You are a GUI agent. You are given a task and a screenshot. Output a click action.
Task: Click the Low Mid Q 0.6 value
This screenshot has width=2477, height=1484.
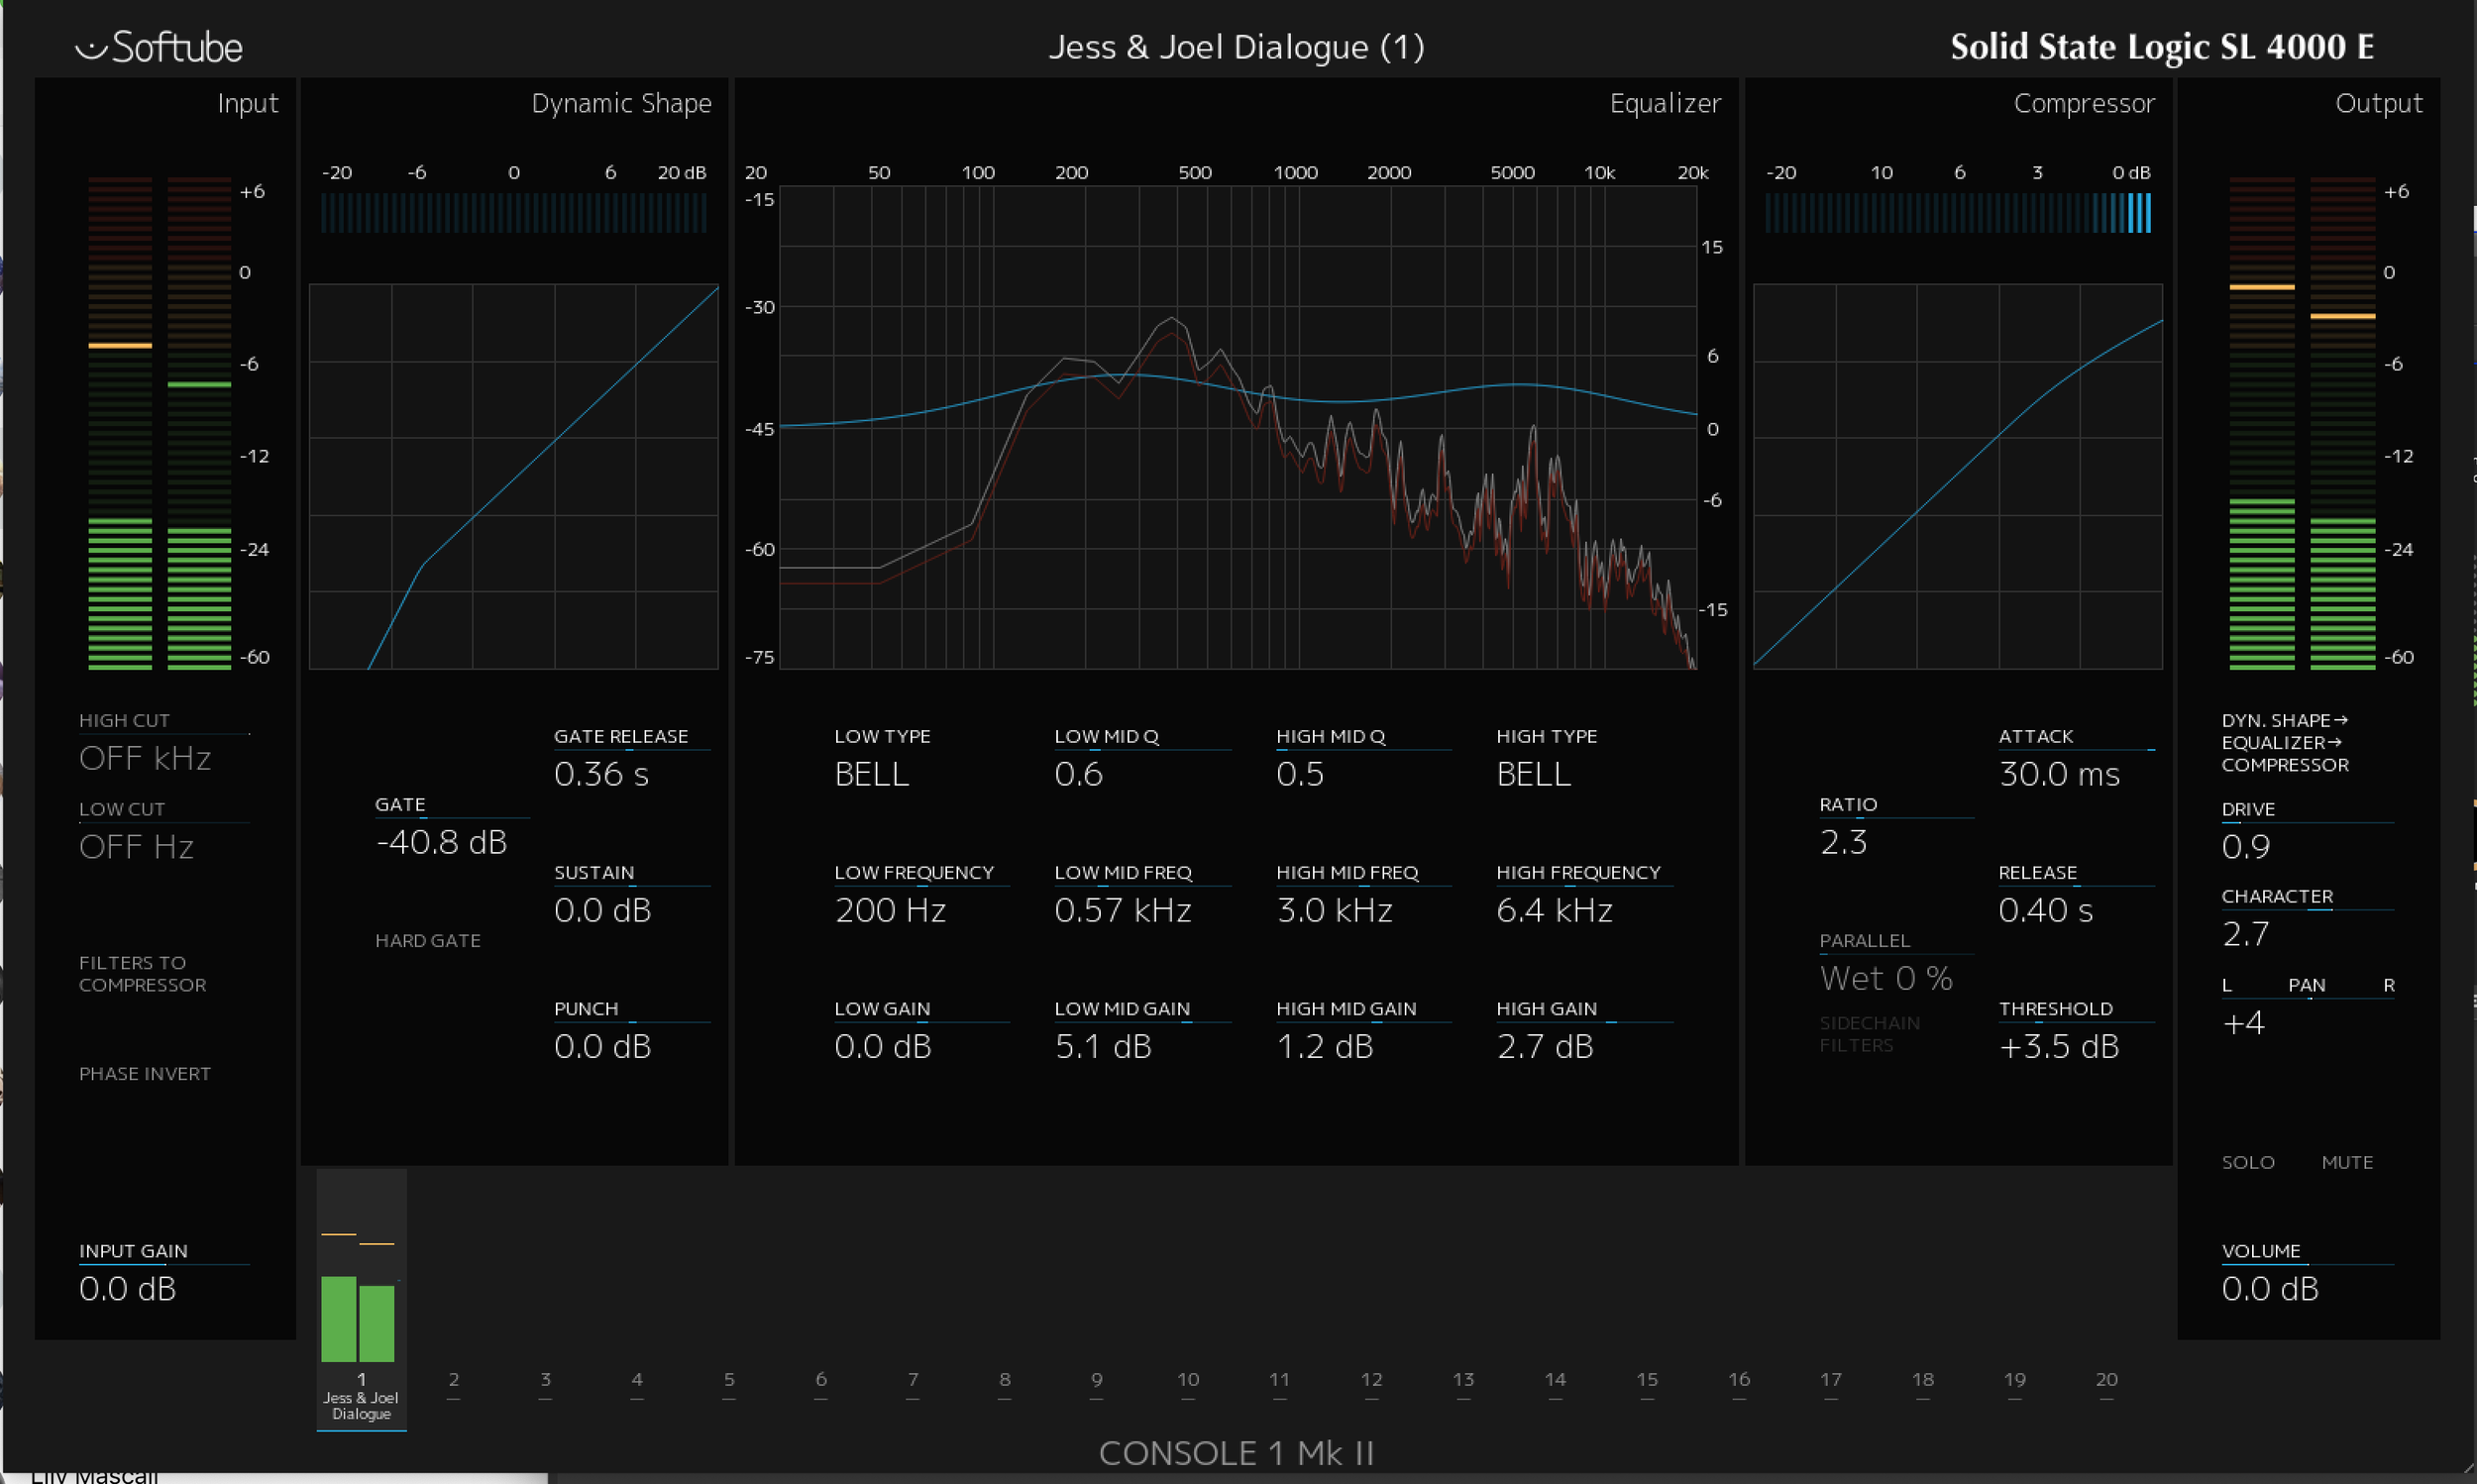1079,774
